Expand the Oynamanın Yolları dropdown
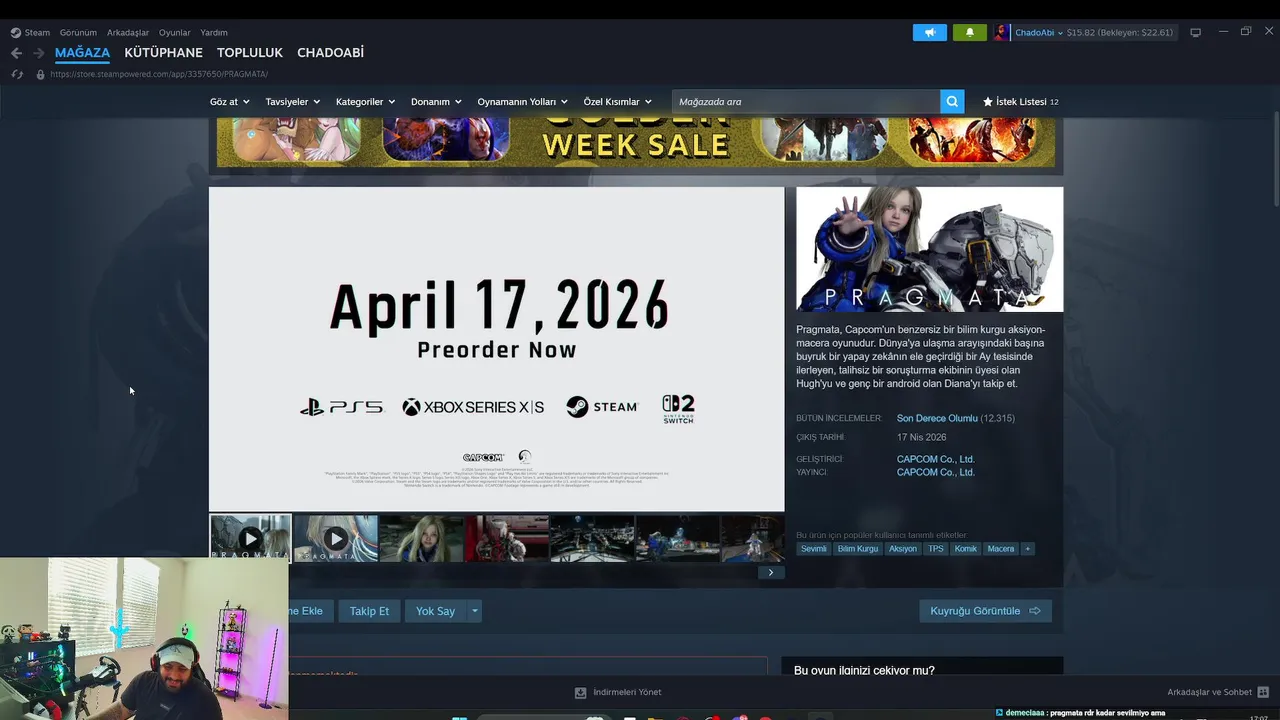Viewport: 1280px width, 720px height. point(522,102)
